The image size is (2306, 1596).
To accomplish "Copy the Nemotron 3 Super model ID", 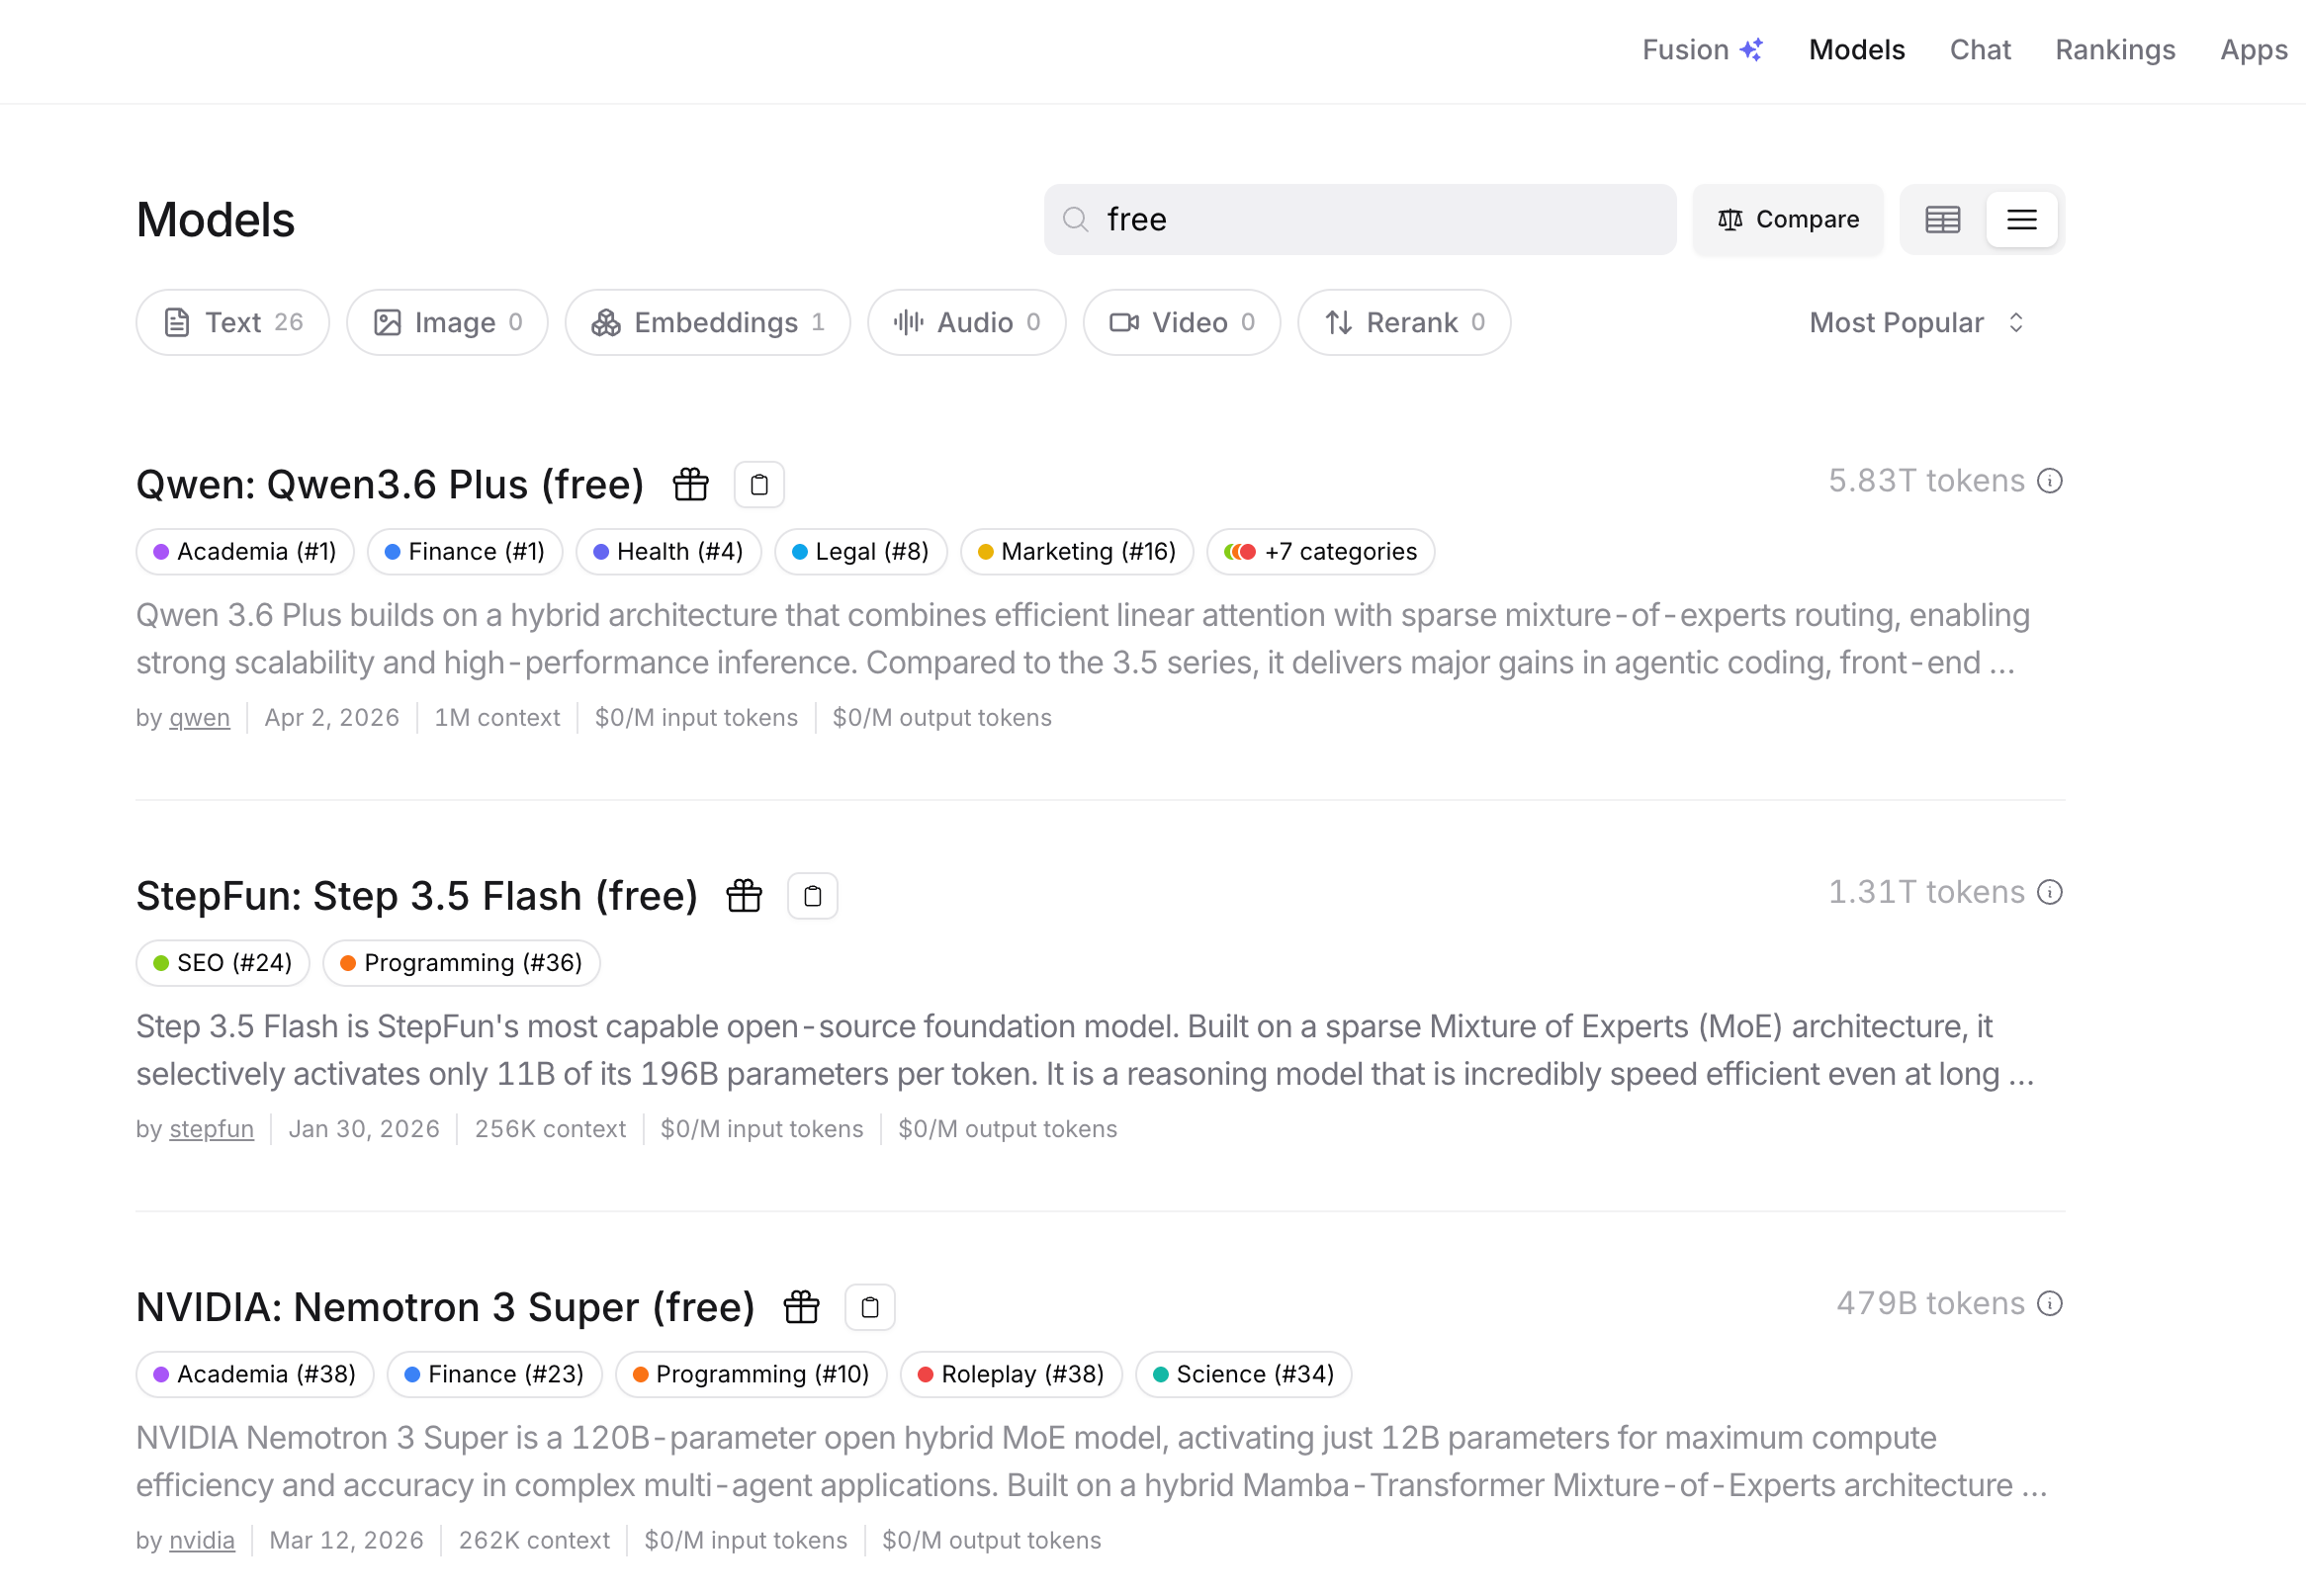I will tap(870, 1307).
